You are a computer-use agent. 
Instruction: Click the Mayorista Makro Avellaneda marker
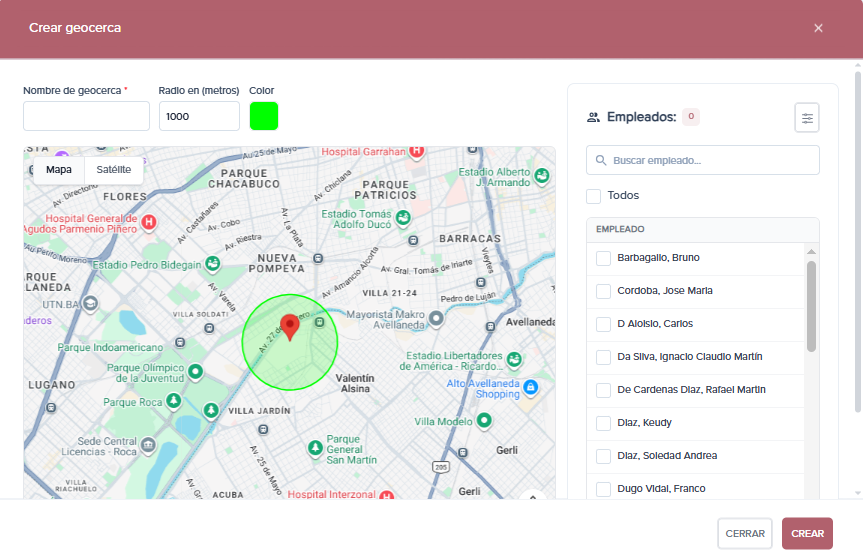click(x=436, y=318)
